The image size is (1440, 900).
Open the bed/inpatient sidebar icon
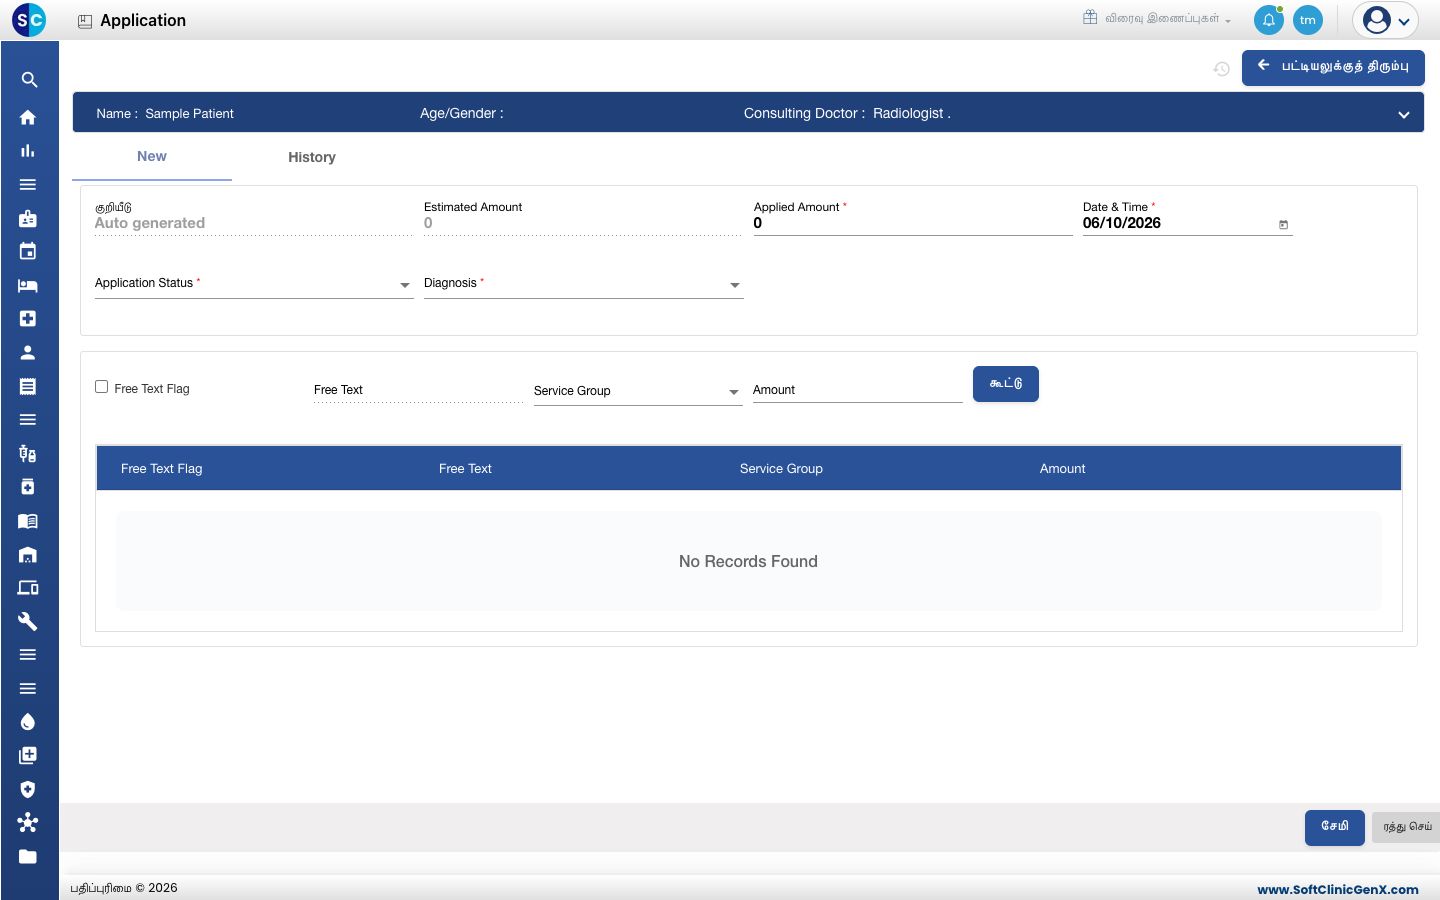tap(28, 285)
